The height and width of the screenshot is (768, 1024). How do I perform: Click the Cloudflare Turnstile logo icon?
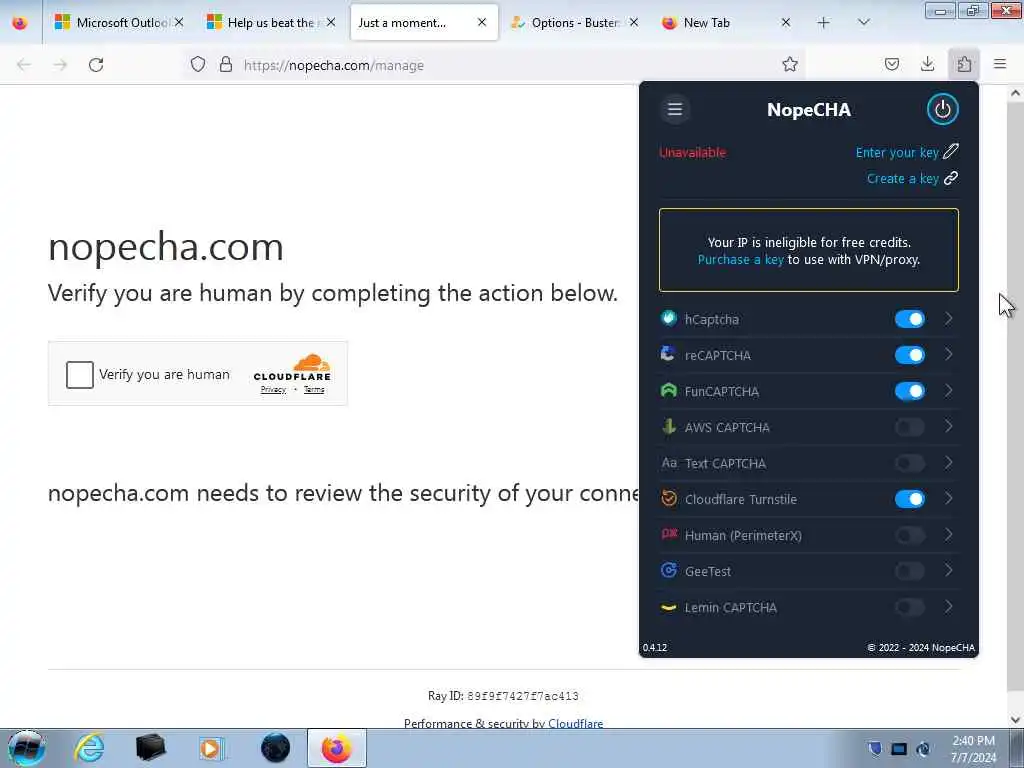coord(669,498)
